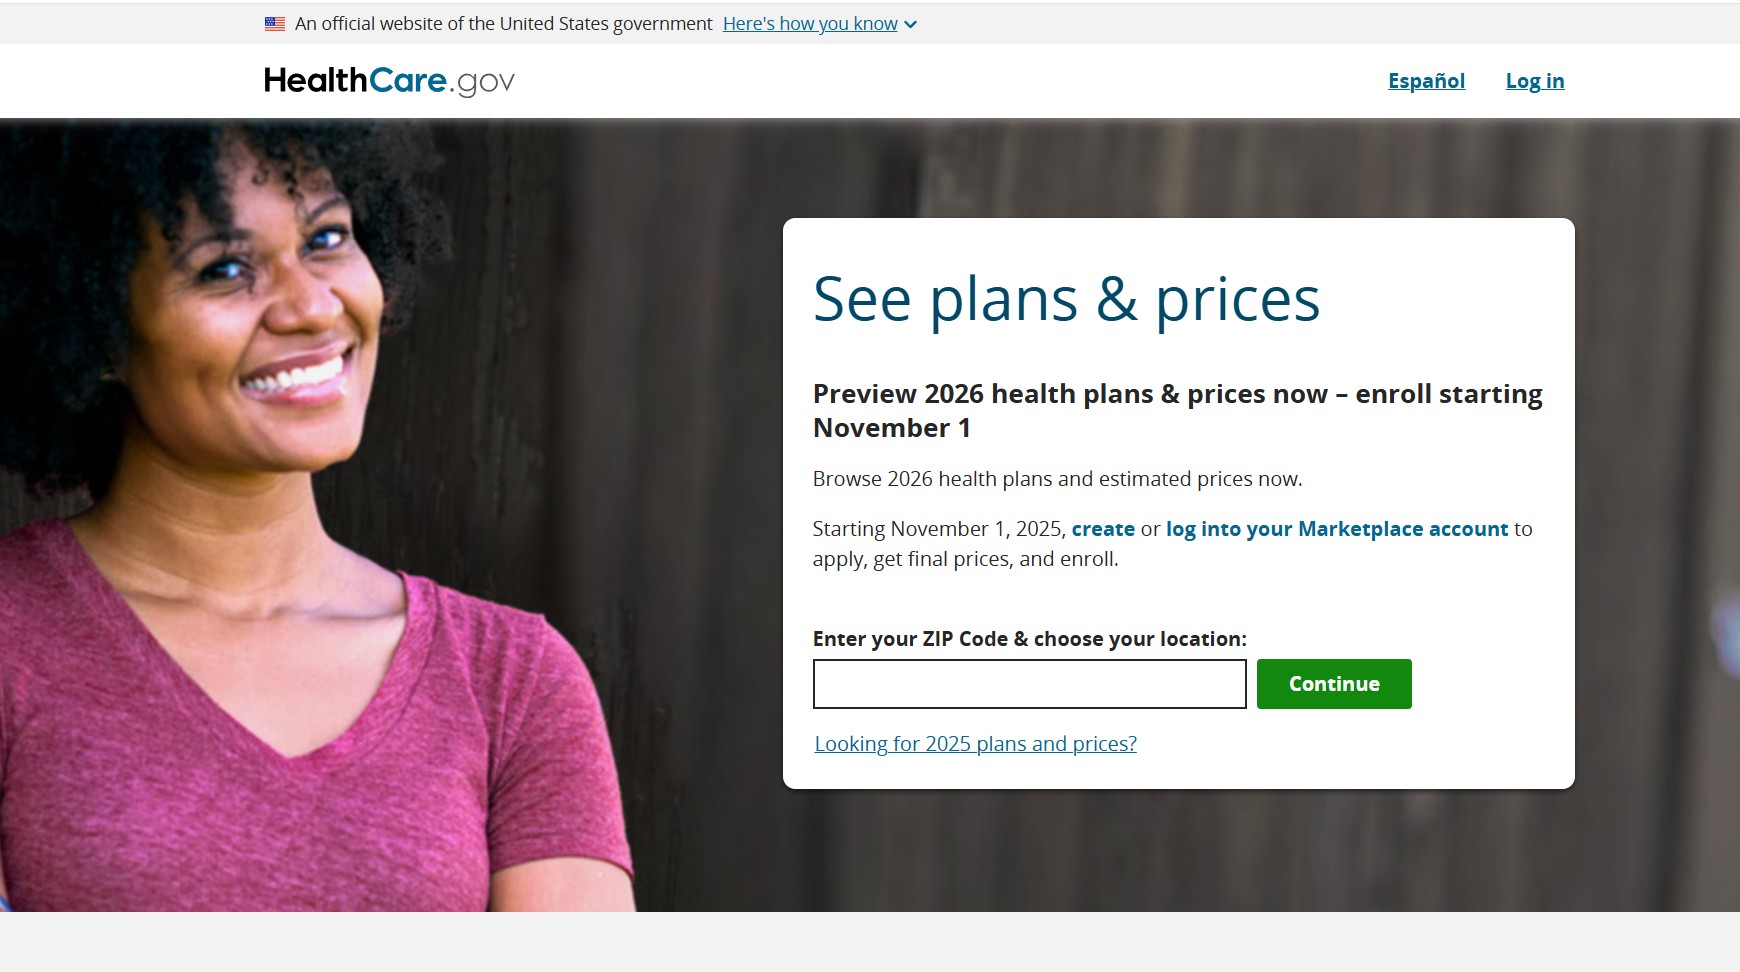Viewport: 1740px width, 972px height.
Task: Click the US flag icon
Action: click(x=274, y=24)
